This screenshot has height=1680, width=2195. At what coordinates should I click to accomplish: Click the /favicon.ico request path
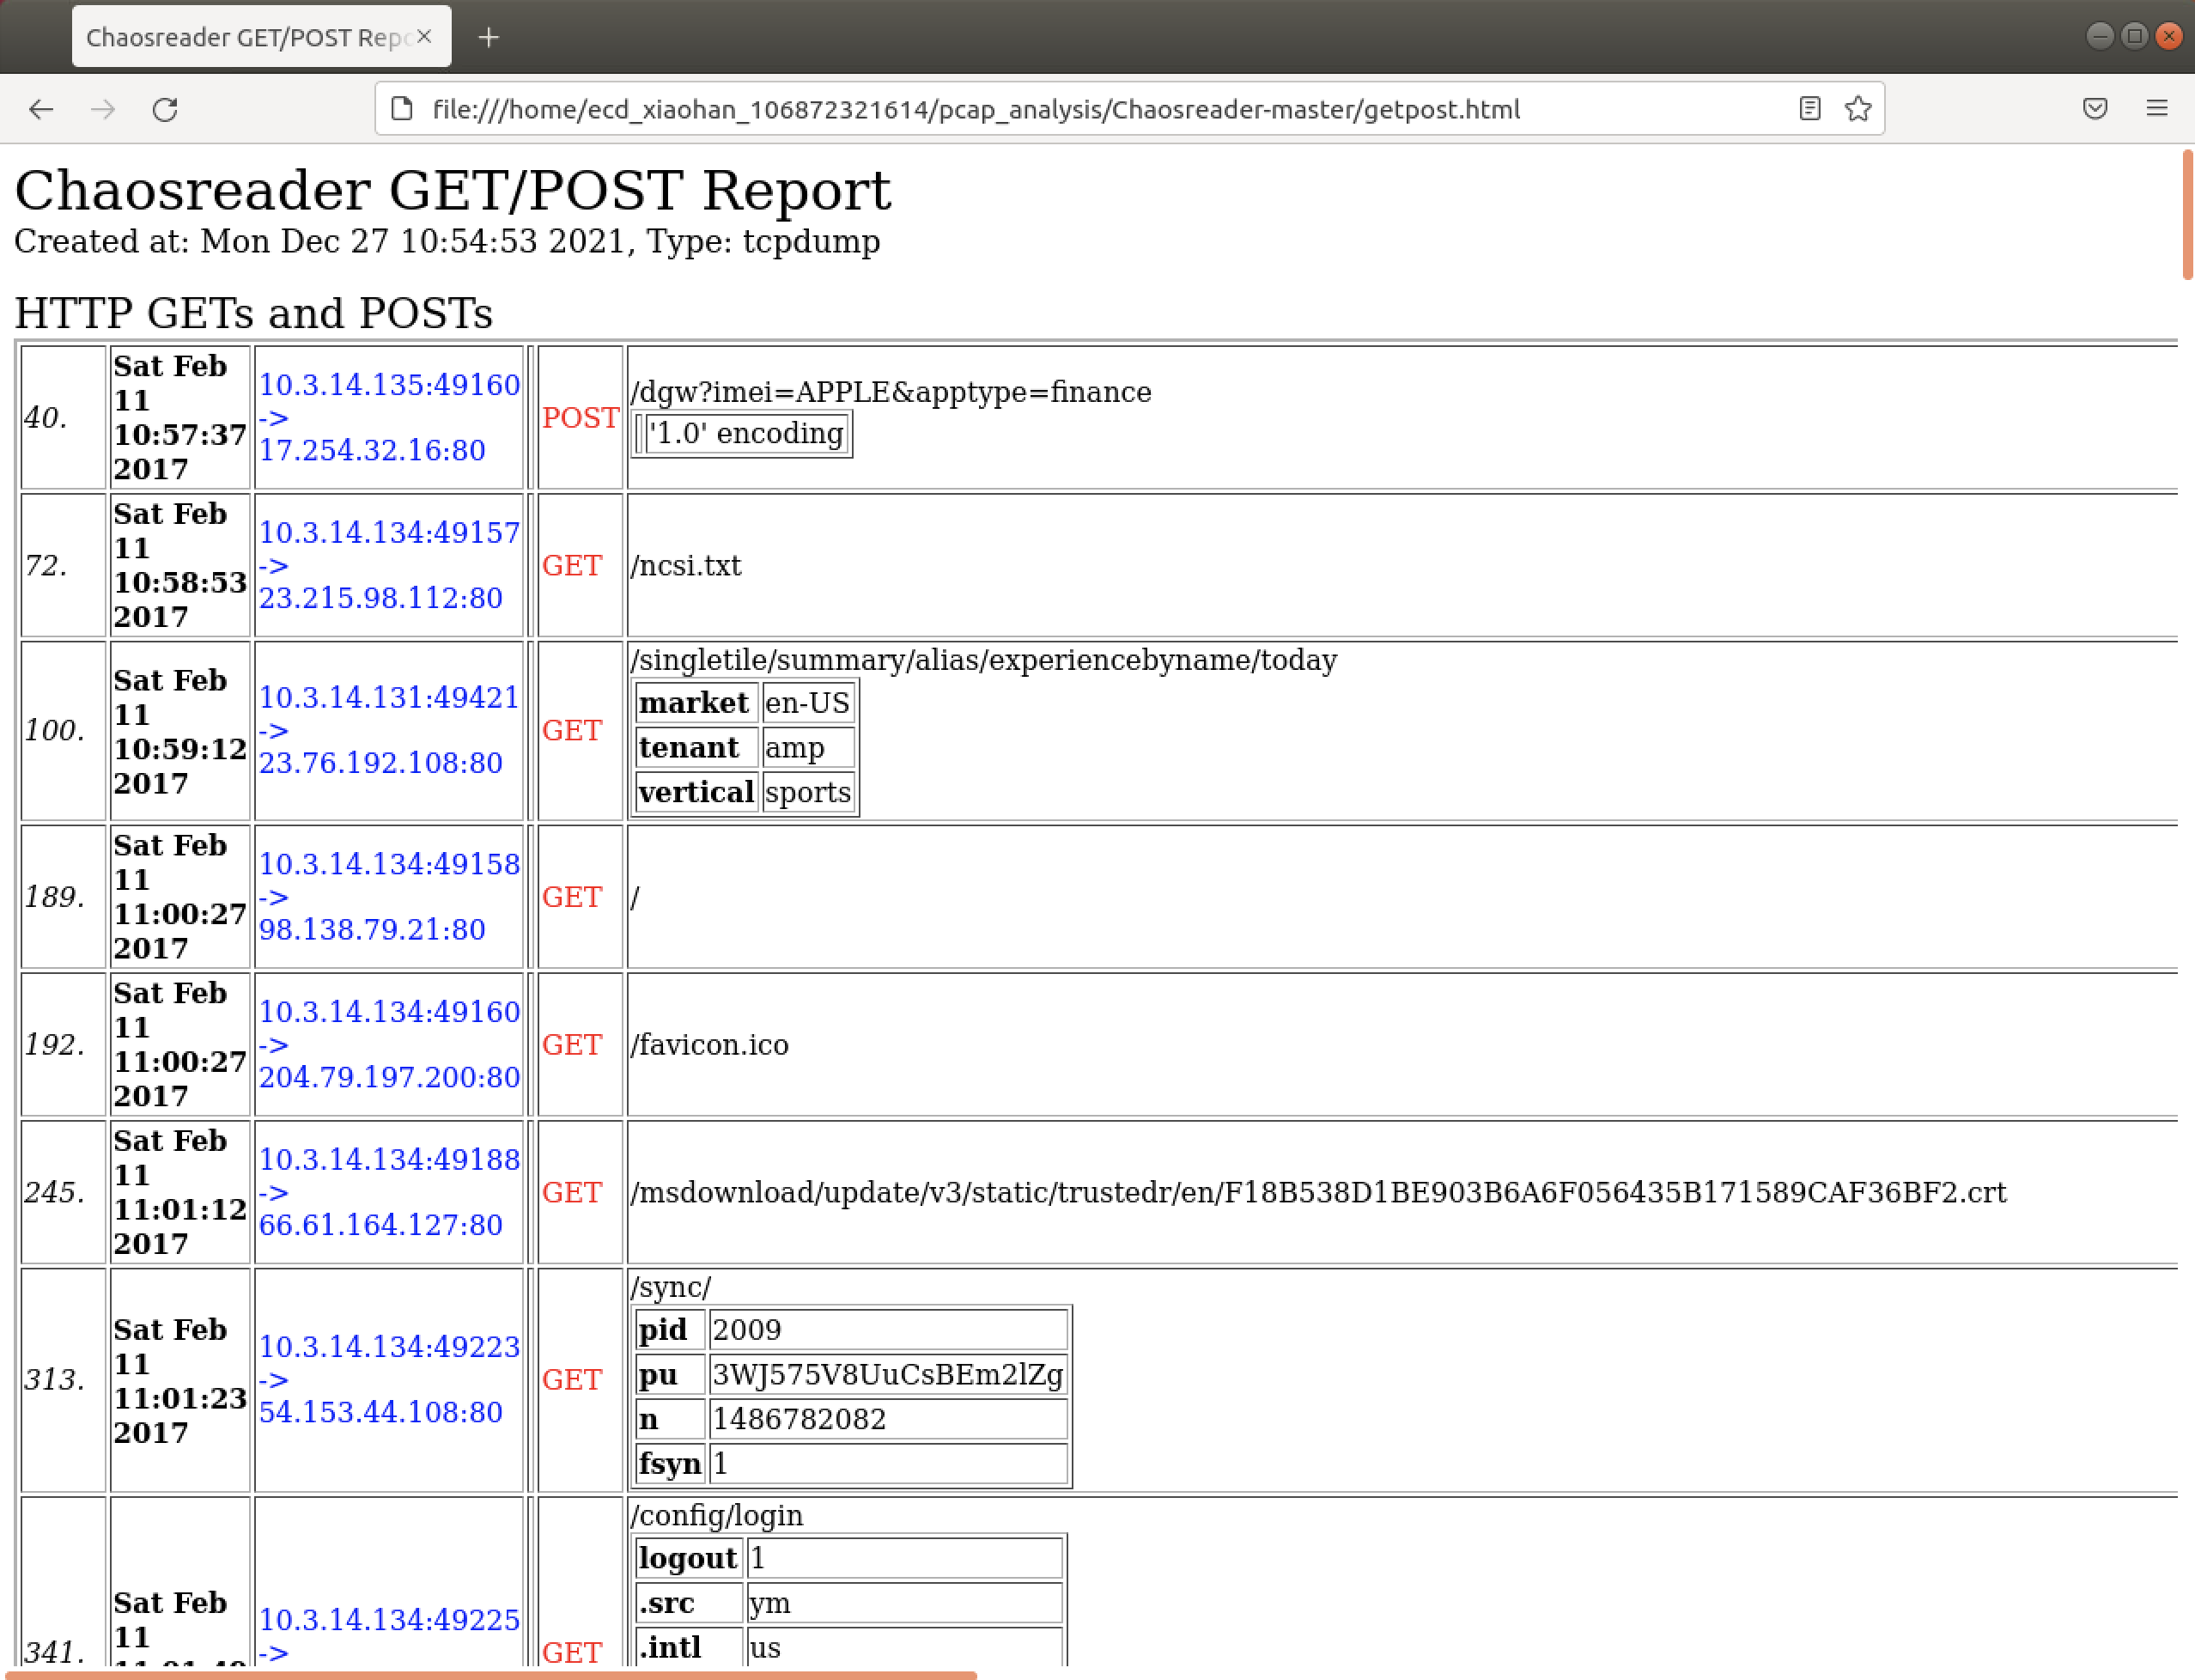pyautogui.click(x=709, y=1044)
